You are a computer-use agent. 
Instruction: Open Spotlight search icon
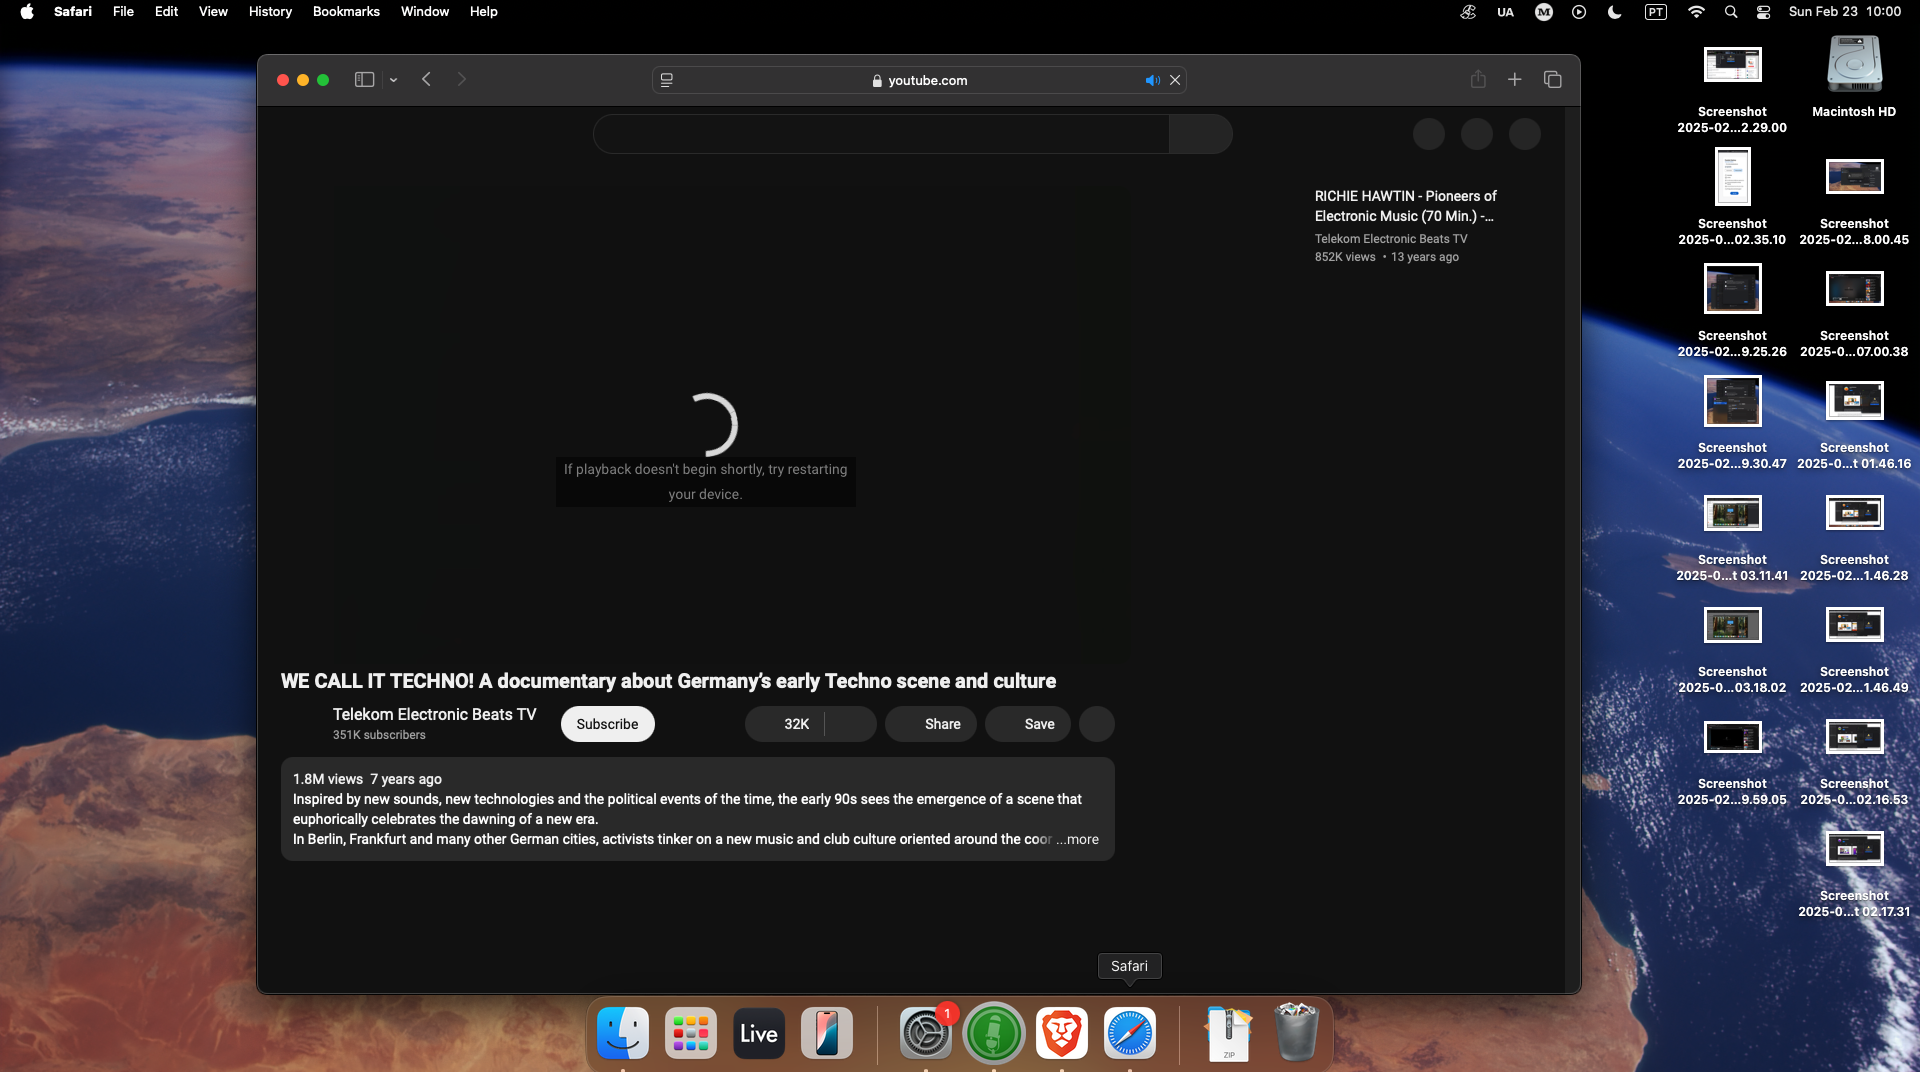(1731, 12)
